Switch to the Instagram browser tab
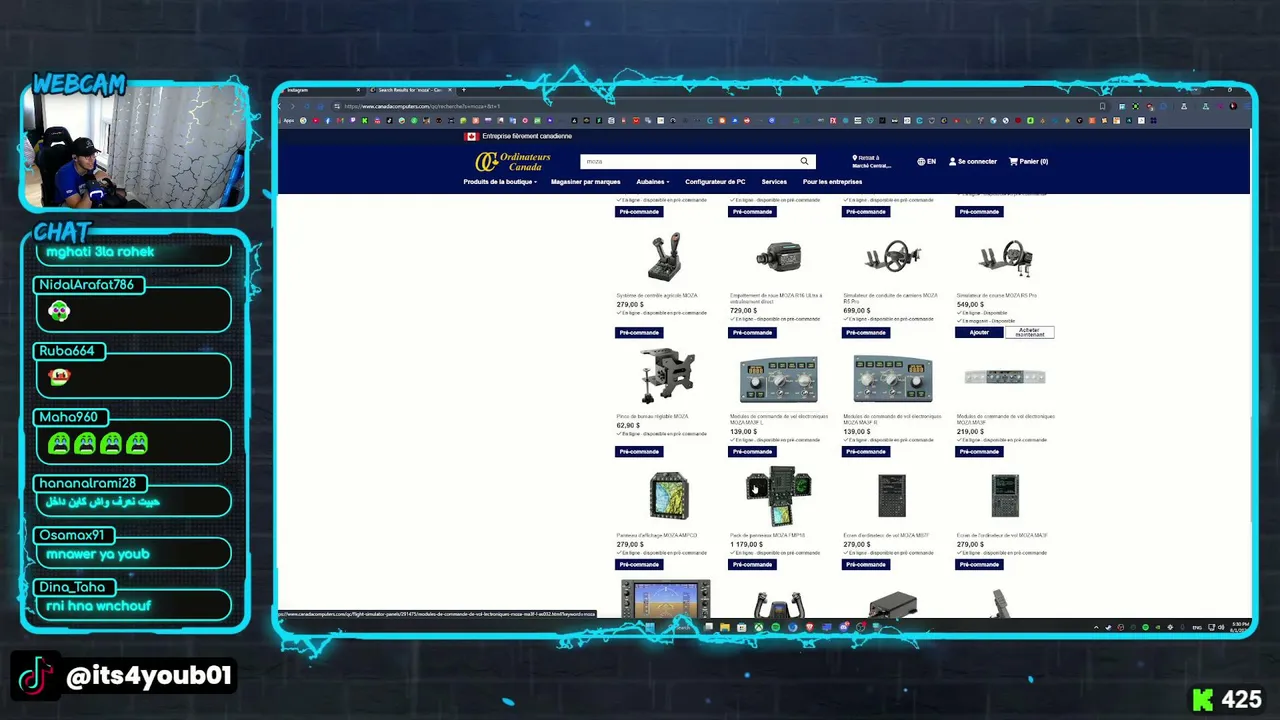The height and width of the screenshot is (720, 1280). click(322, 90)
